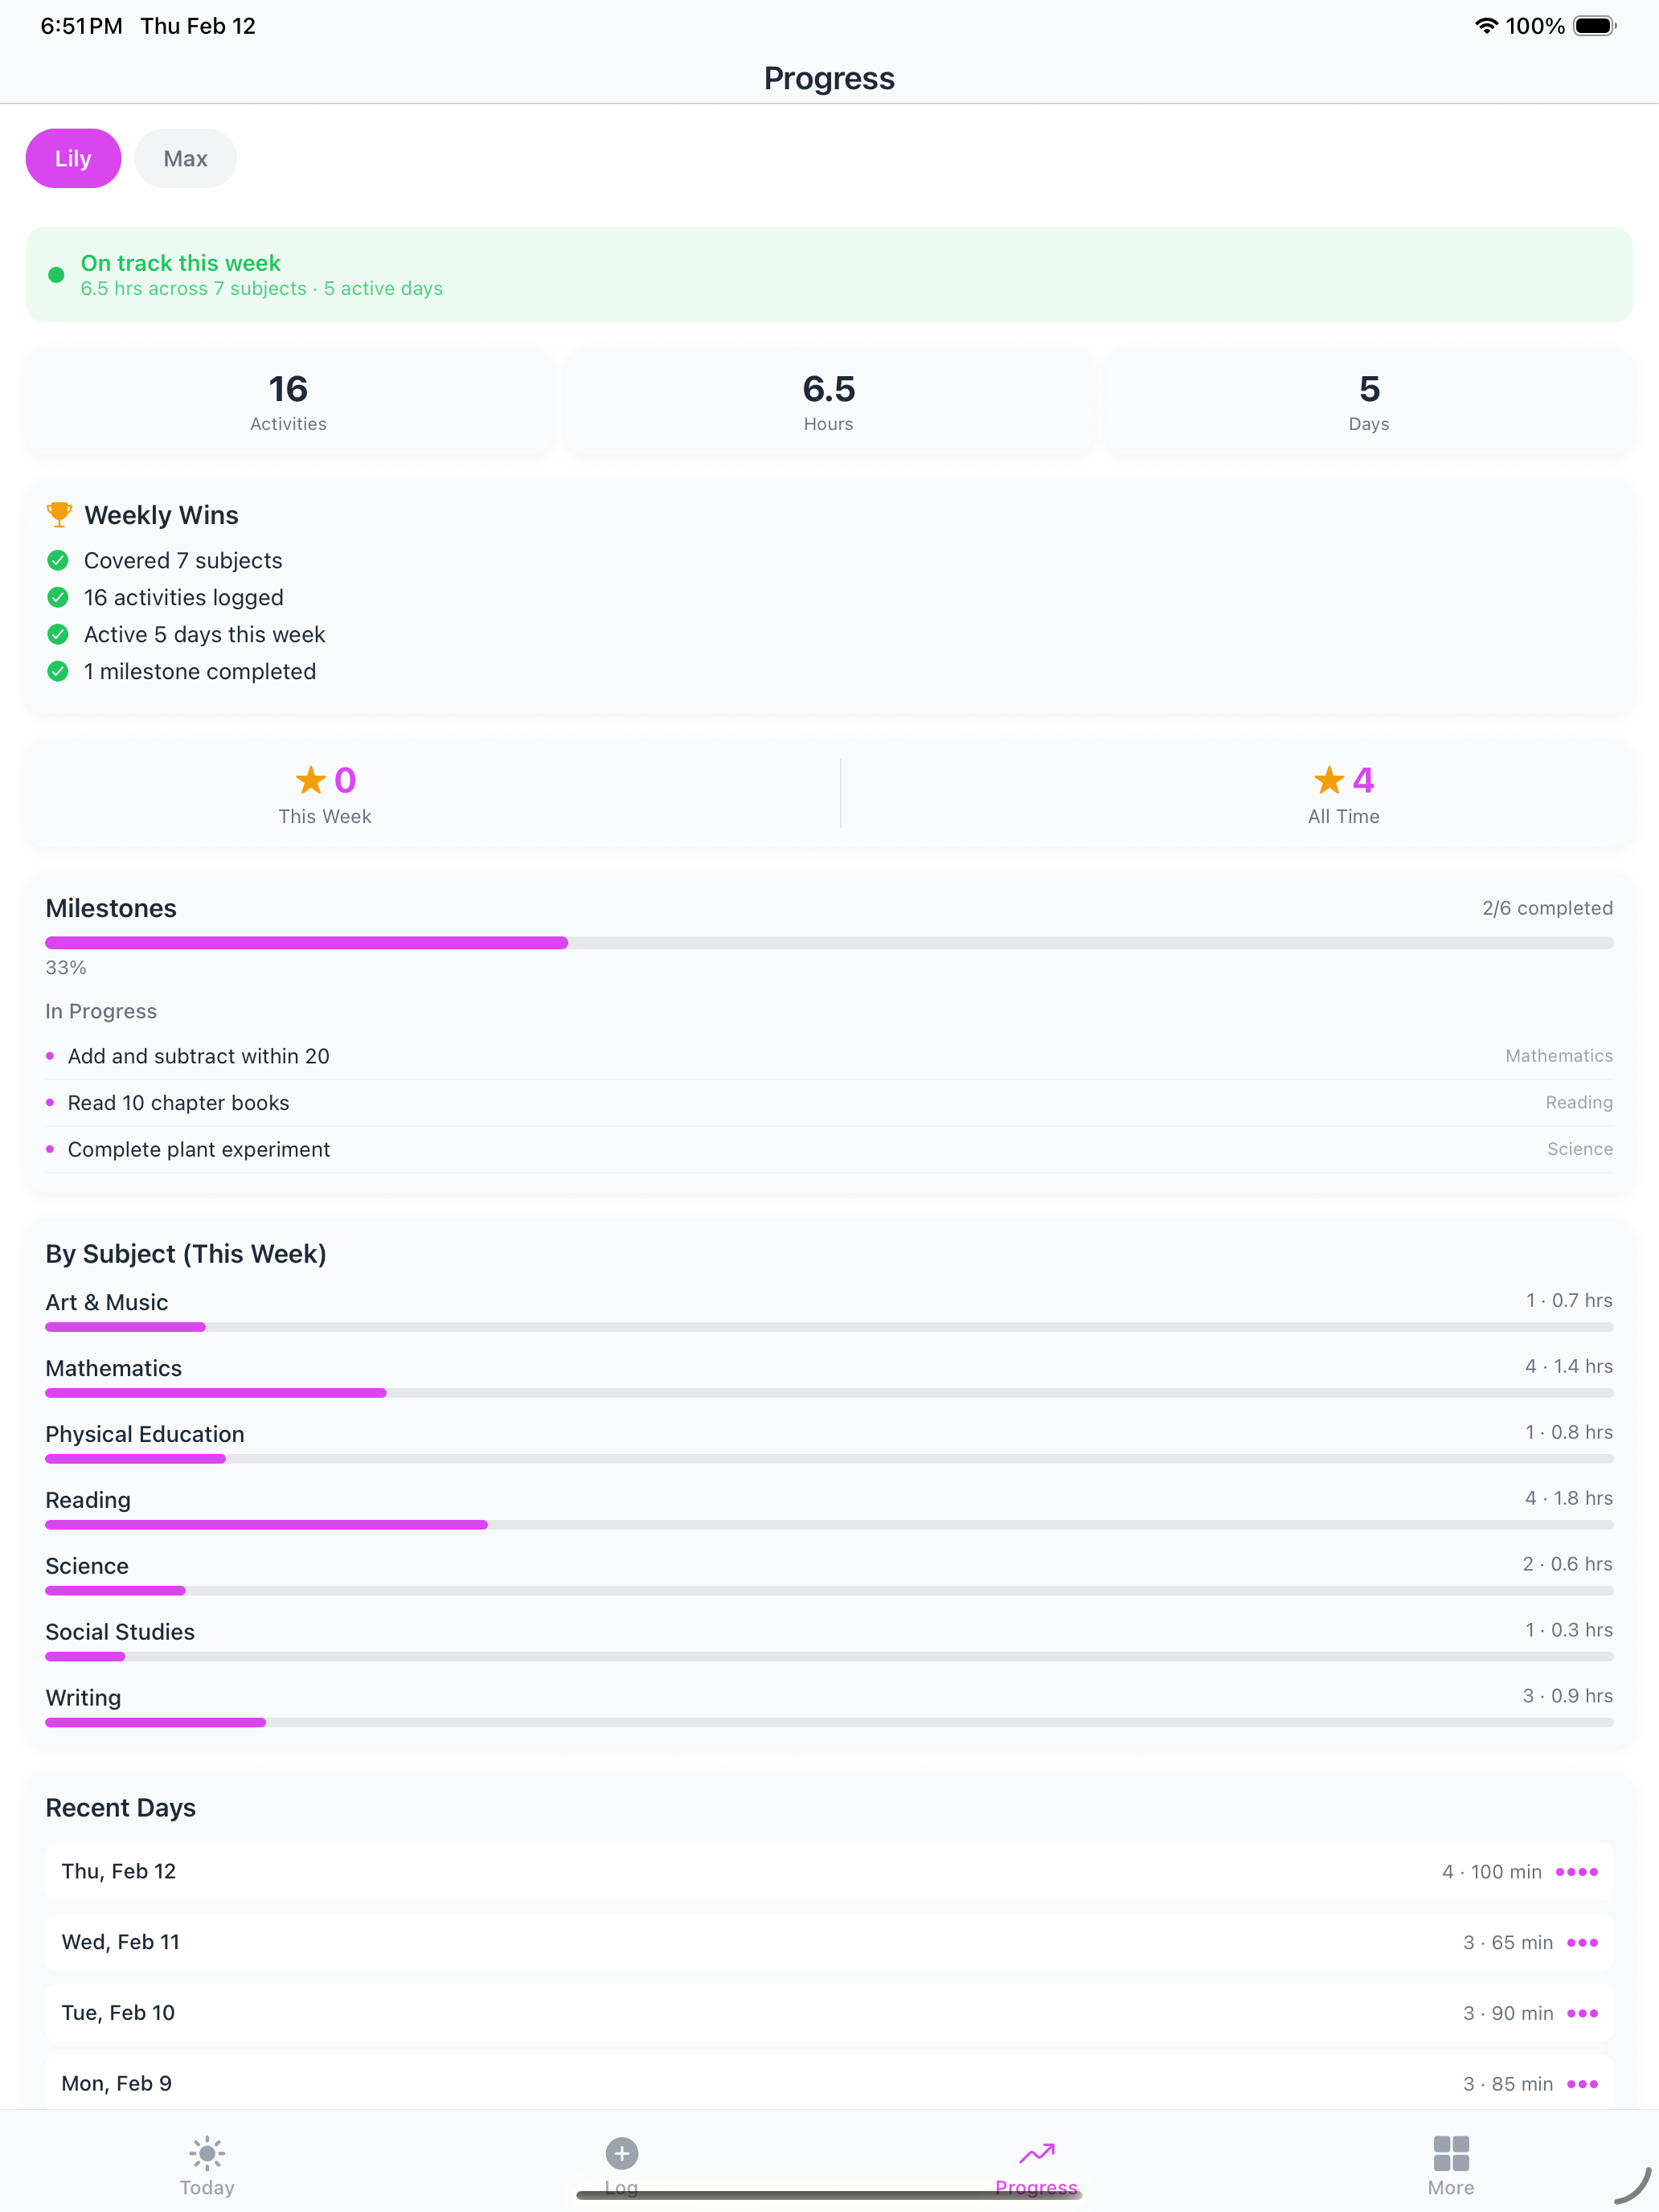Click the Physical Education subject name
The width and height of the screenshot is (1659, 2212).
(145, 1434)
